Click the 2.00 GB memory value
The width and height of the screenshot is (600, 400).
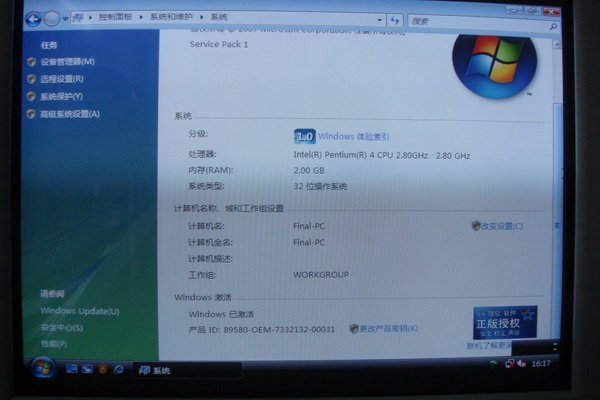(309, 170)
